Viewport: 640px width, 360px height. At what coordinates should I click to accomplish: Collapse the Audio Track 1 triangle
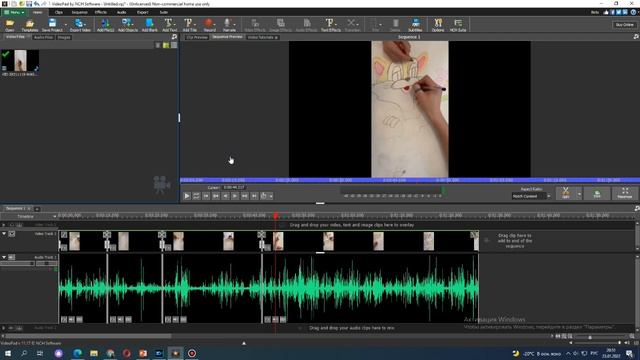click(4, 257)
